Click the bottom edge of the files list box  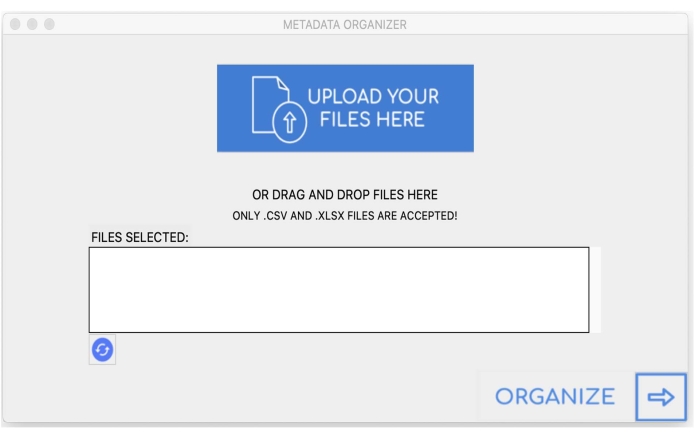click(338, 331)
